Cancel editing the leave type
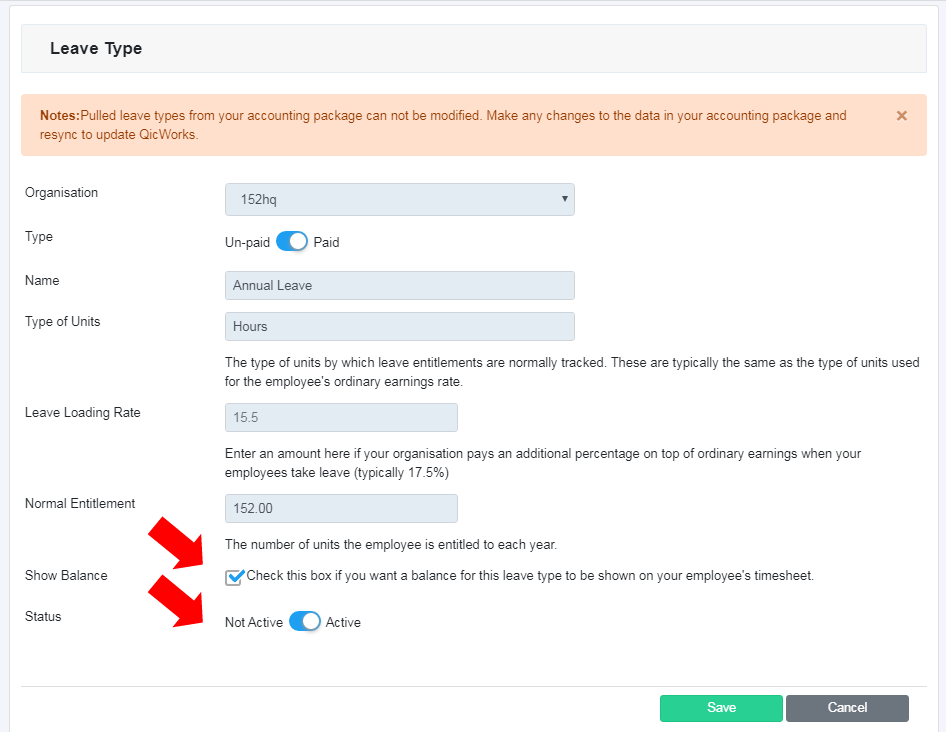This screenshot has width=946, height=732. [847, 708]
